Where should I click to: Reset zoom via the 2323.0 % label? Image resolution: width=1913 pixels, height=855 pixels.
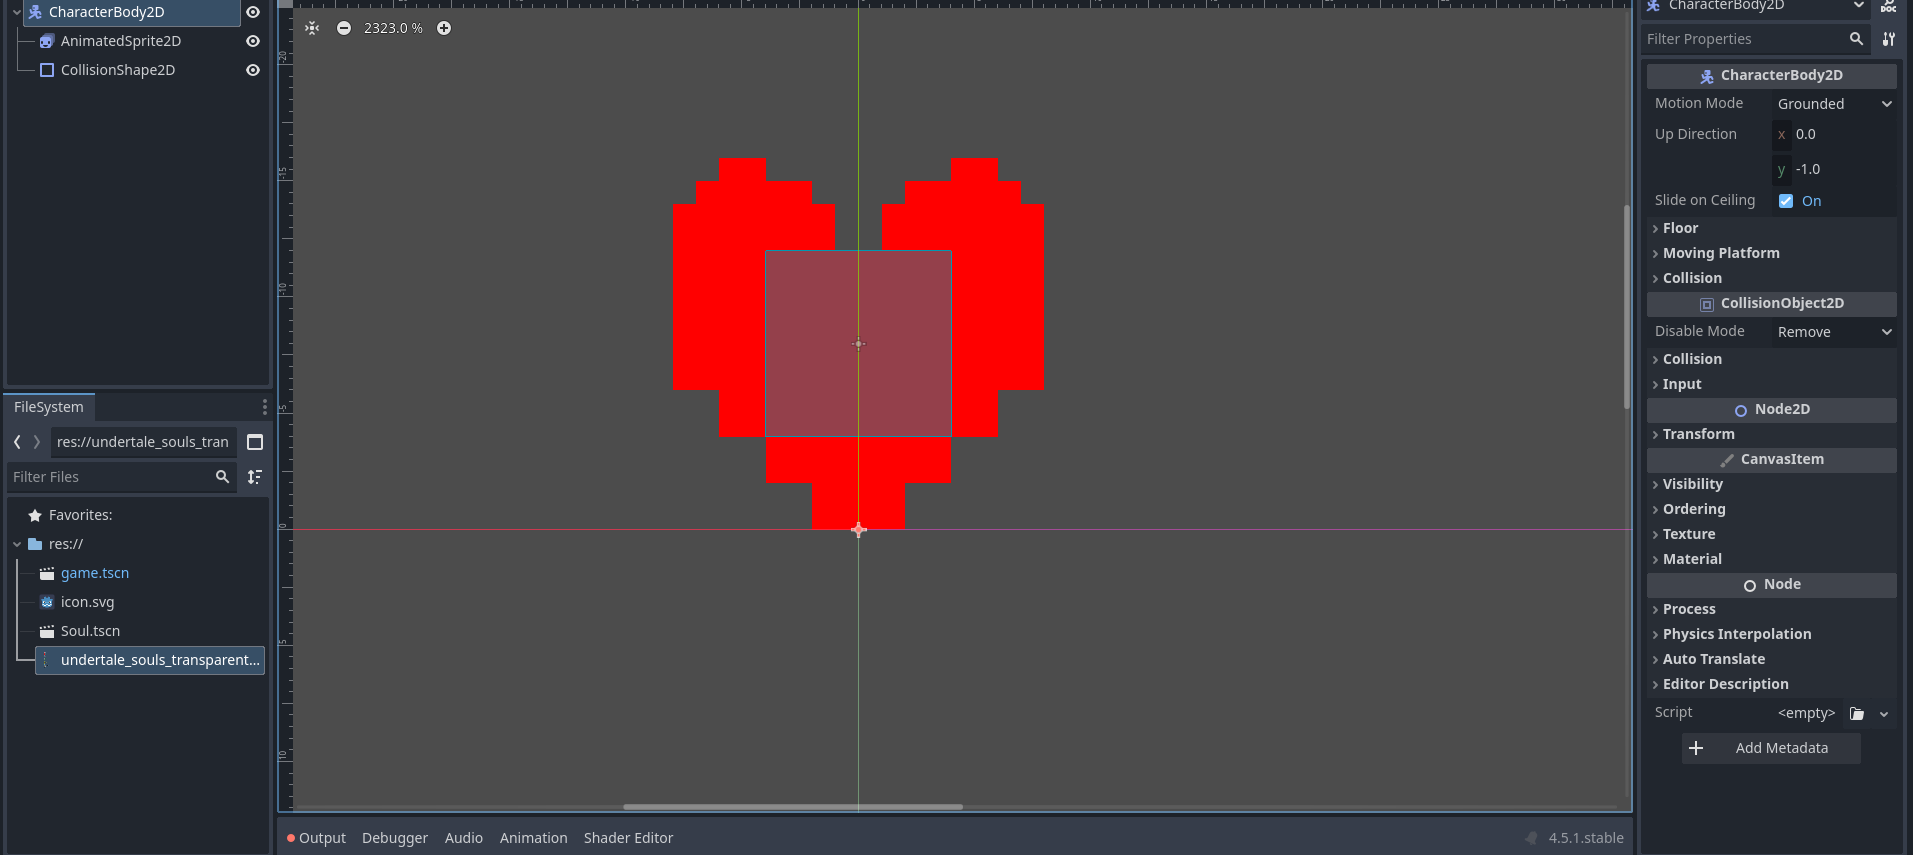[x=393, y=28]
